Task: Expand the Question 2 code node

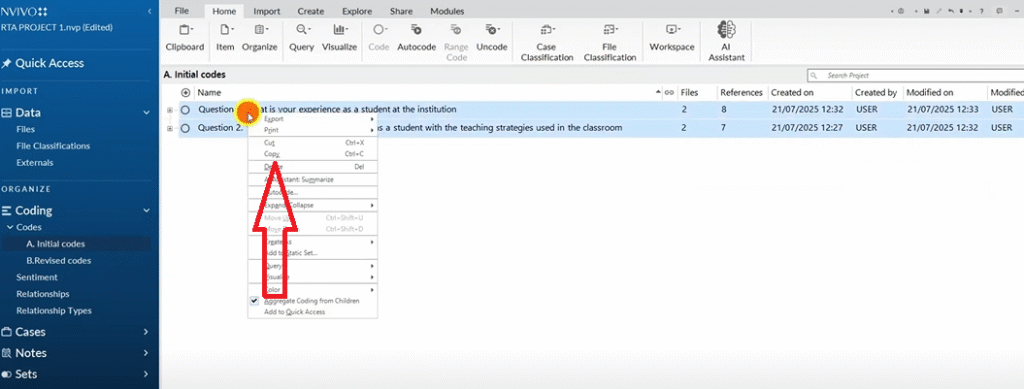Action: pyautogui.click(x=170, y=128)
